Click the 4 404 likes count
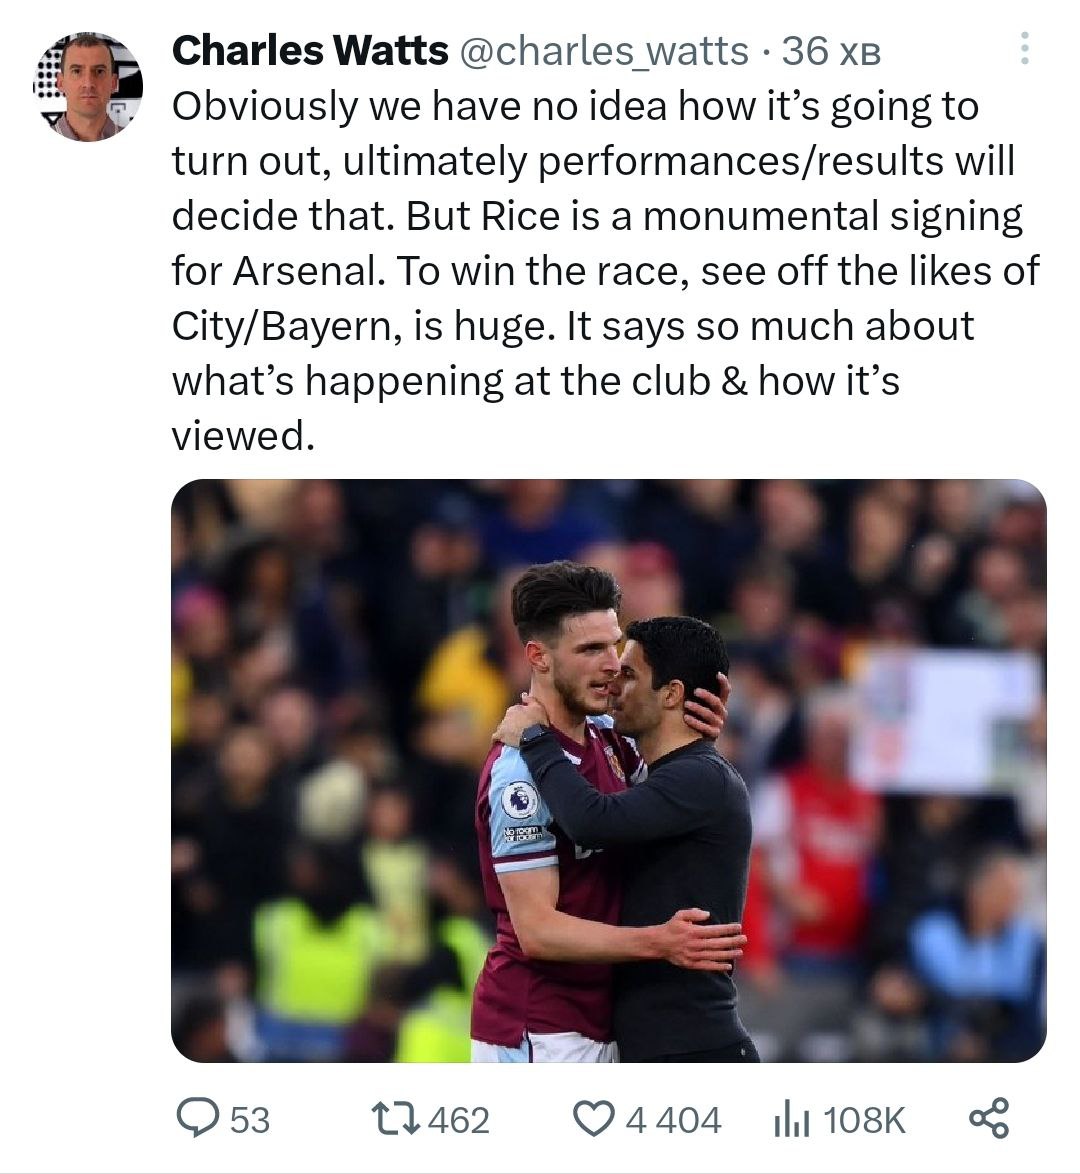The height and width of the screenshot is (1174, 1080). click(673, 1120)
